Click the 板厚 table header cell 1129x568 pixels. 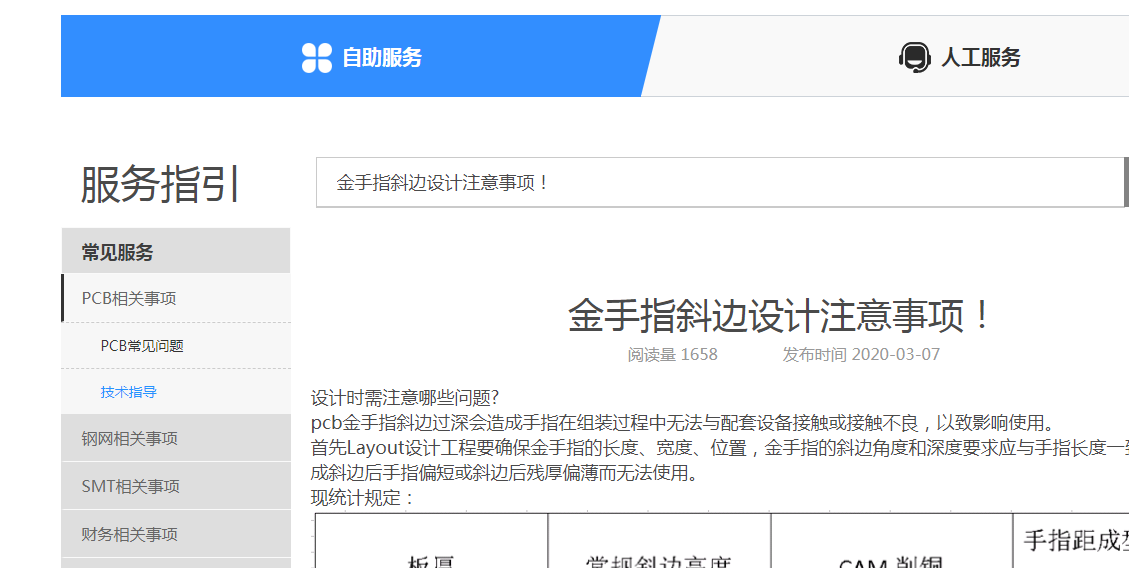click(x=431, y=560)
